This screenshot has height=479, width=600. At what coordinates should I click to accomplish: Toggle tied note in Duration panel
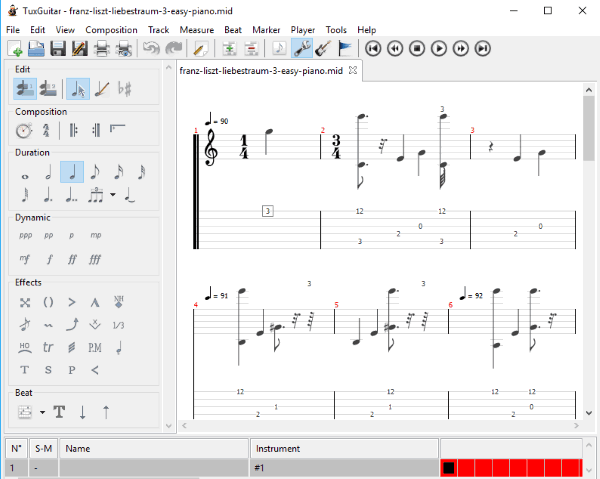130,195
